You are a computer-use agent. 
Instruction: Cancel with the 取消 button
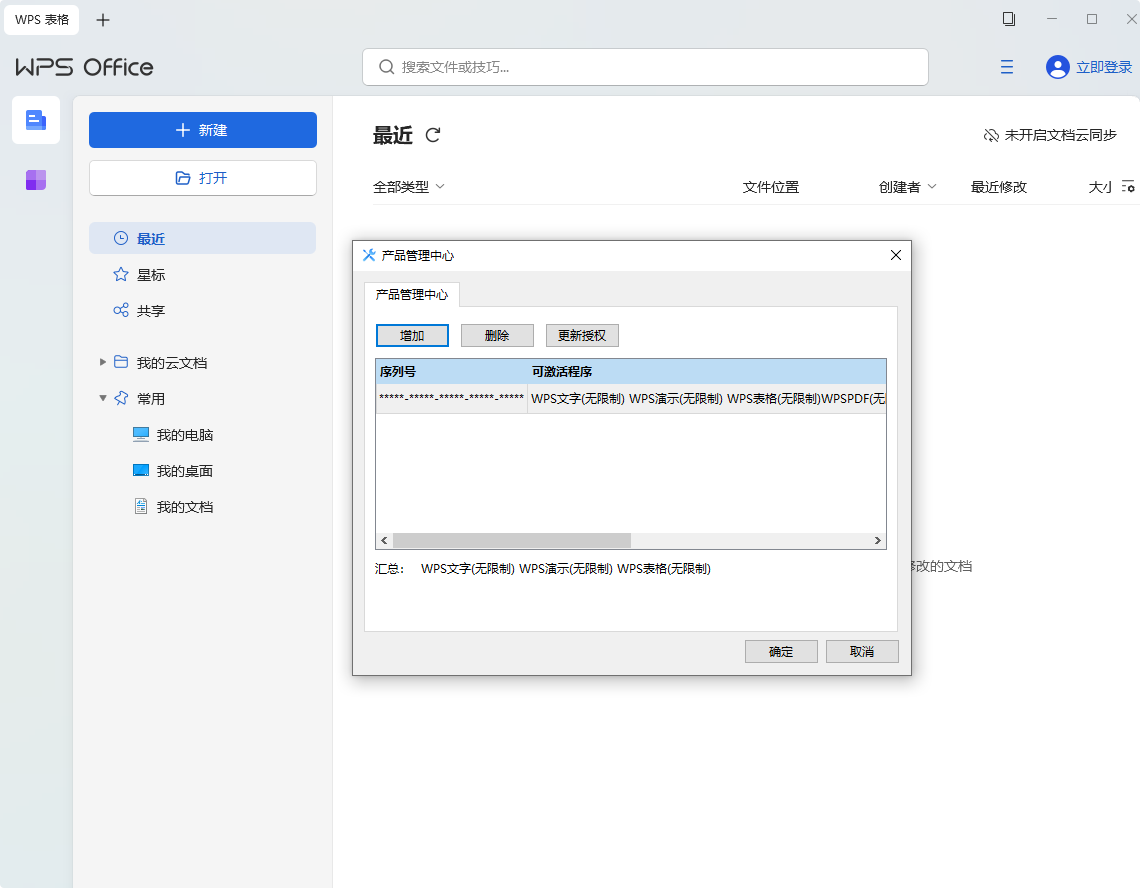point(862,652)
